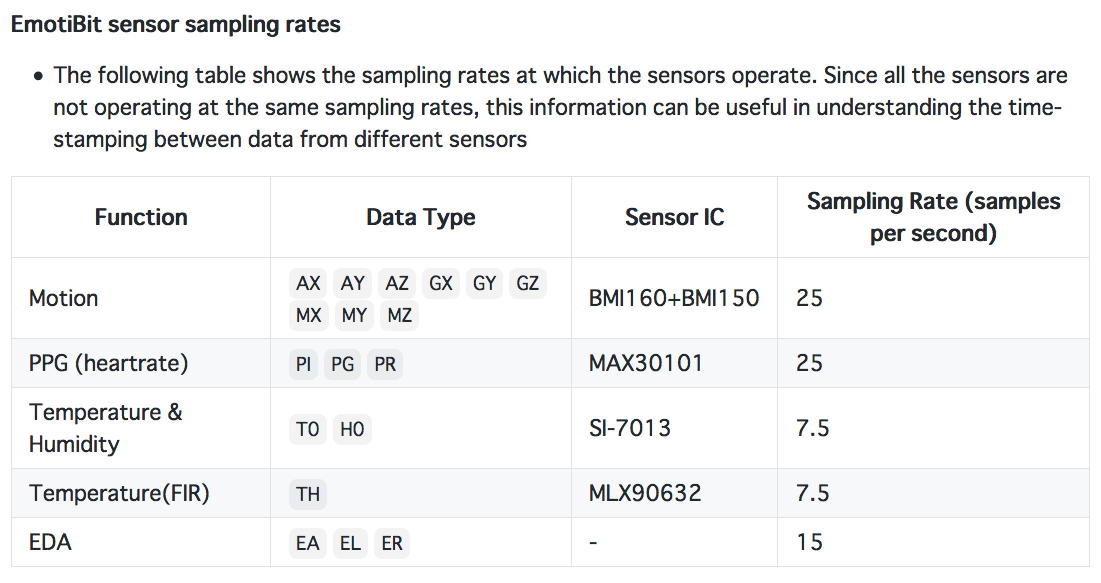Click the MLX90632 sensor text

click(645, 493)
